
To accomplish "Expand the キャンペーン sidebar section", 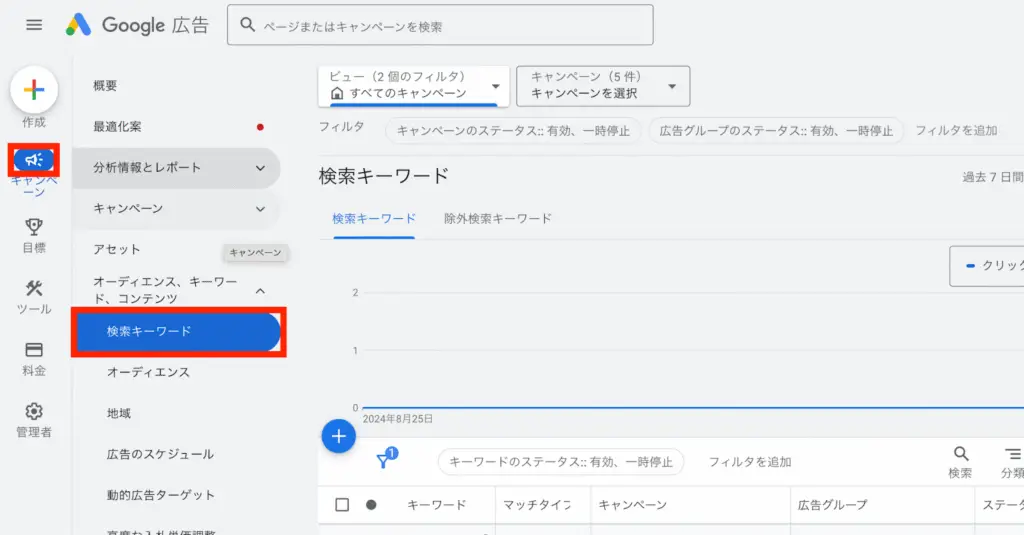I will click(176, 208).
